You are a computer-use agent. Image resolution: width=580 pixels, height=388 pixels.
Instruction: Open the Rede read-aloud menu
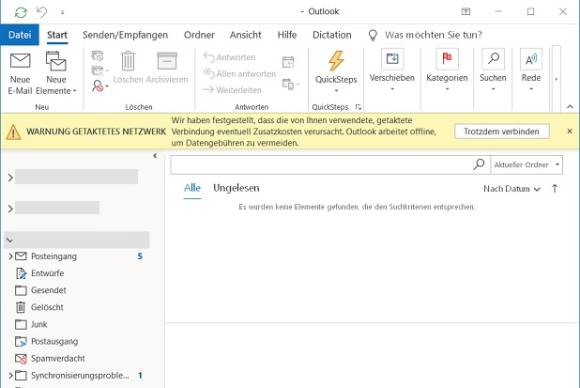coord(531,70)
